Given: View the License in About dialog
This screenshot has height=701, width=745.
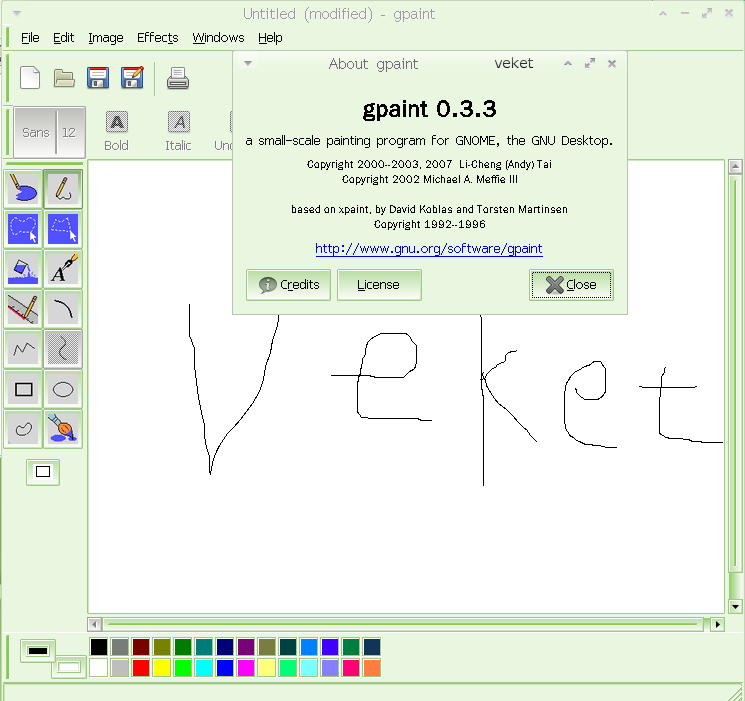Looking at the screenshot, I should click(379, 285).
